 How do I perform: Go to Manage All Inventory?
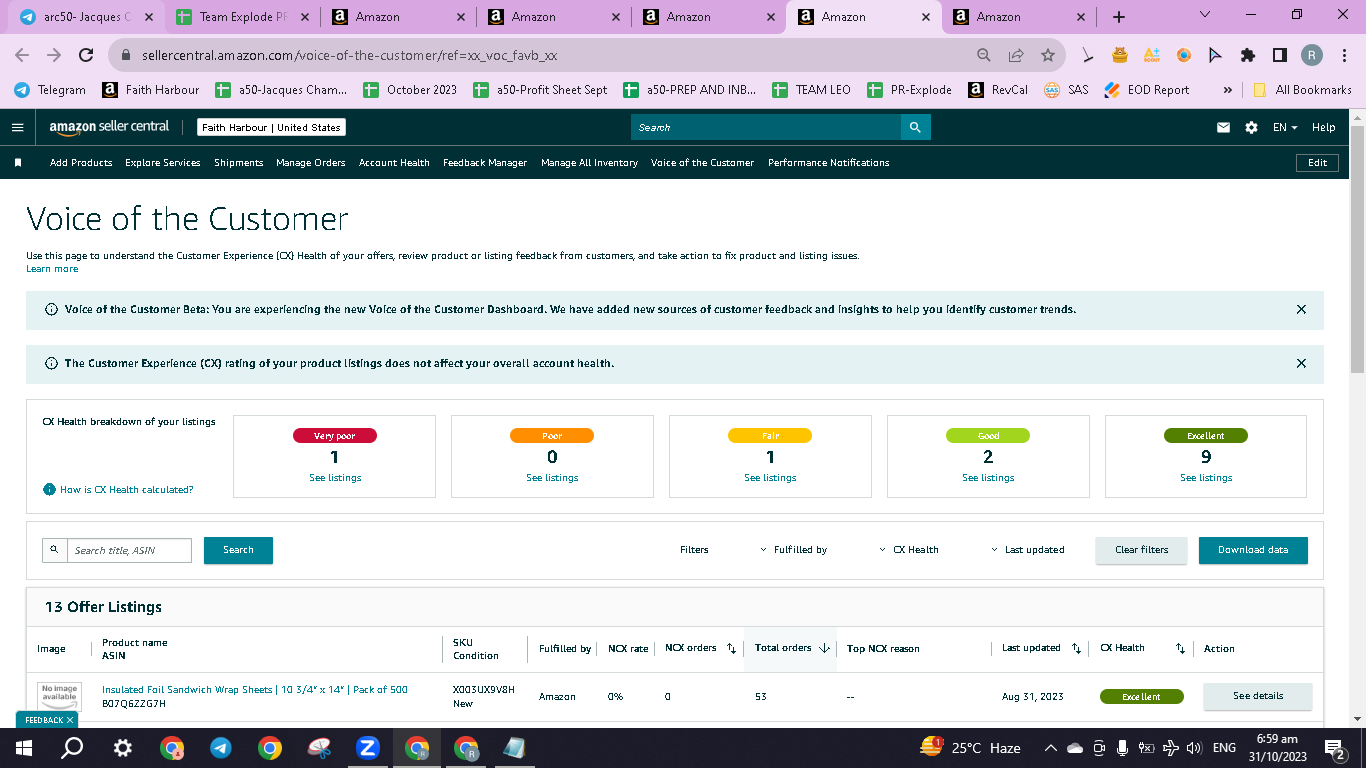click(x=589, y=162)
